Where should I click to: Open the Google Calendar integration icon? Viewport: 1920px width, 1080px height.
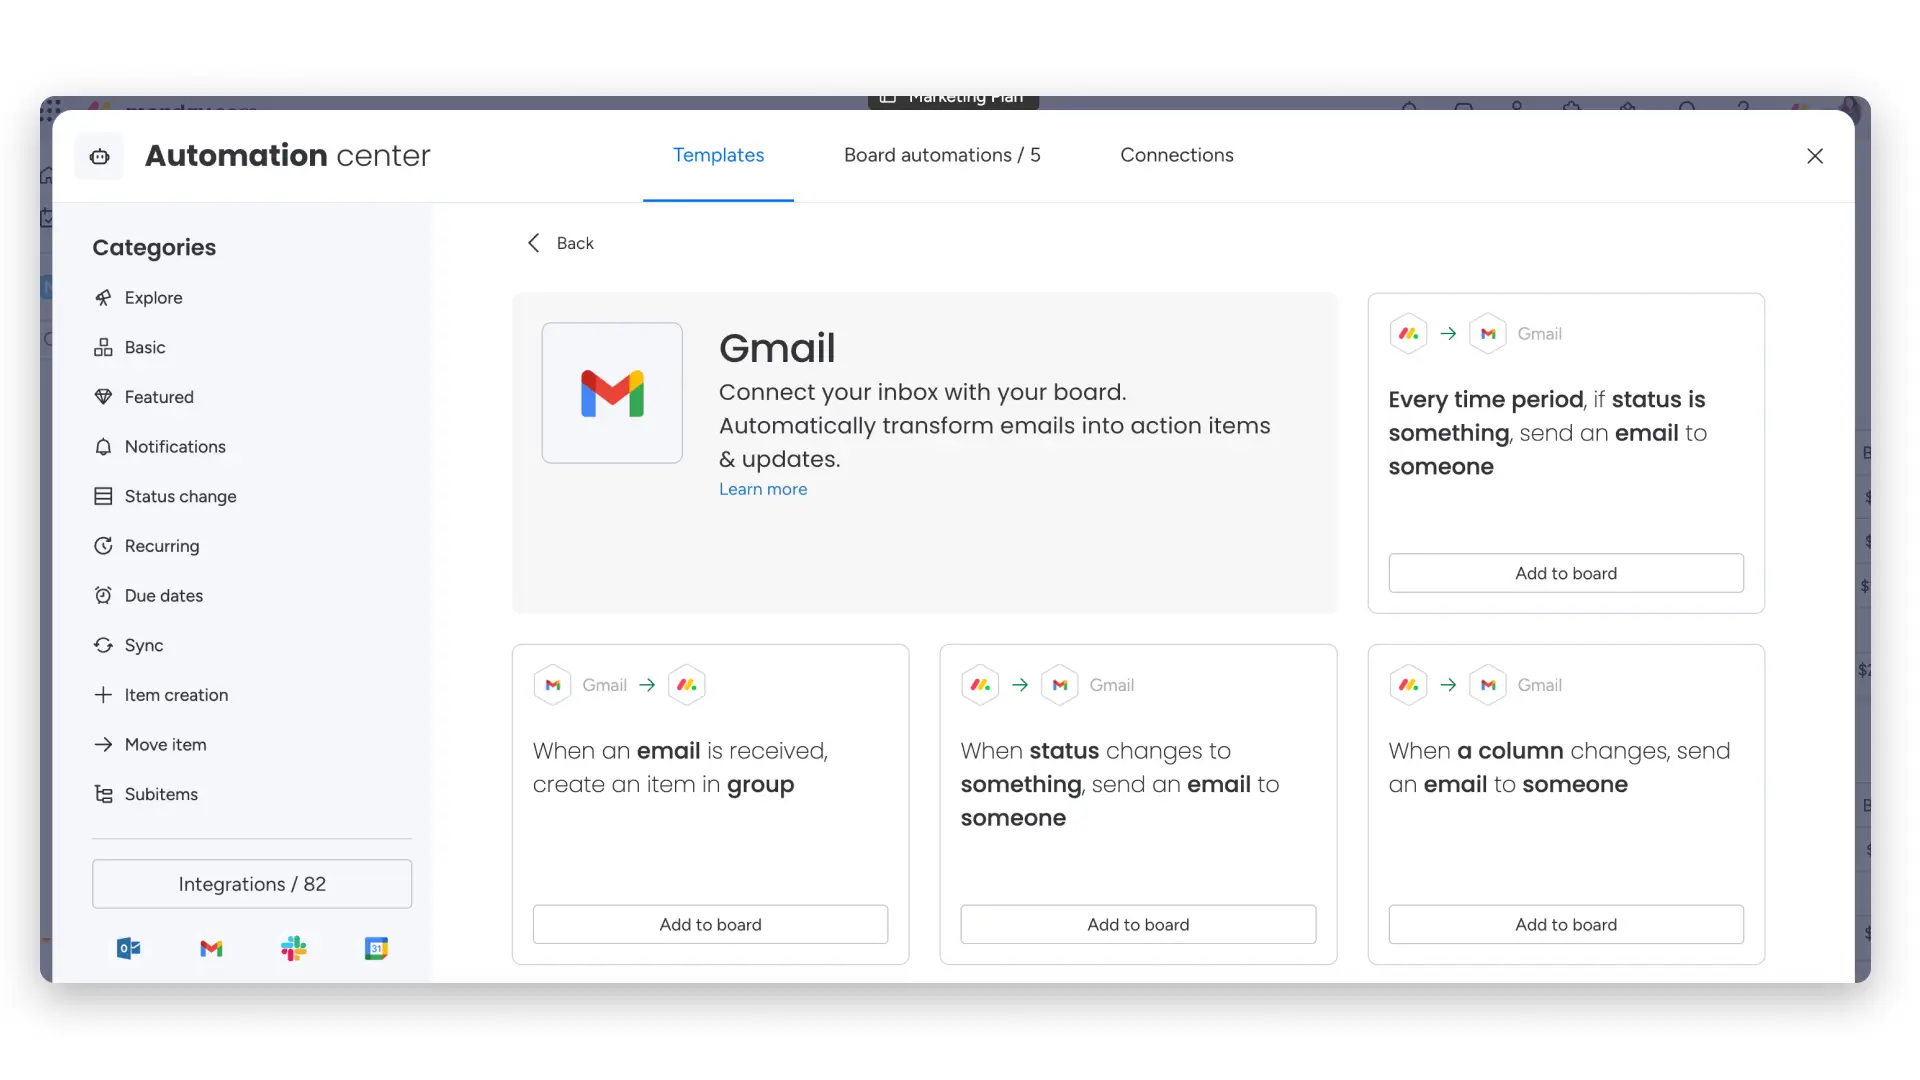[376, 948]
